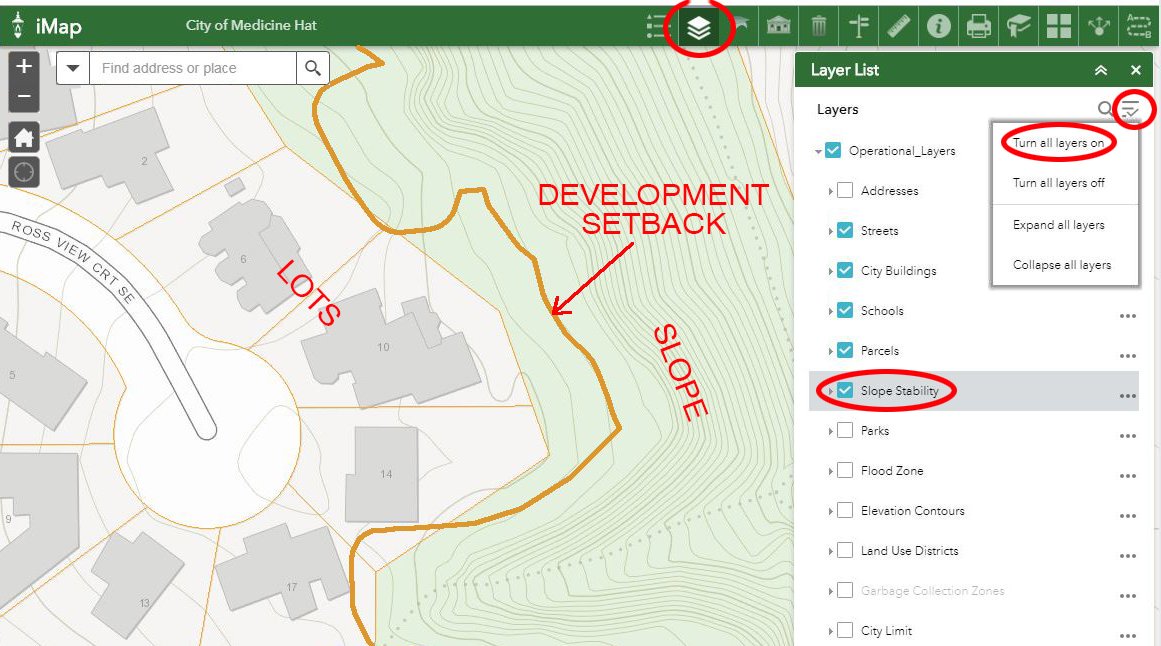Check the Flood Zone layer

click(x=845, y=470)
